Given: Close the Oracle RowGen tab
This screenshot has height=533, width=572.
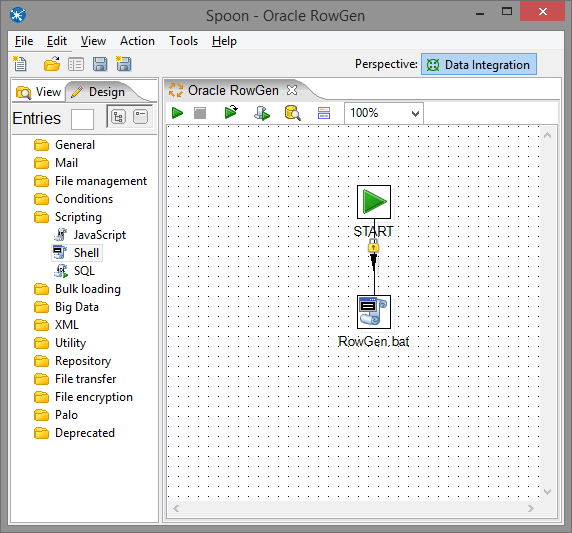Looking at the screenshot, I should pos(292,90).
